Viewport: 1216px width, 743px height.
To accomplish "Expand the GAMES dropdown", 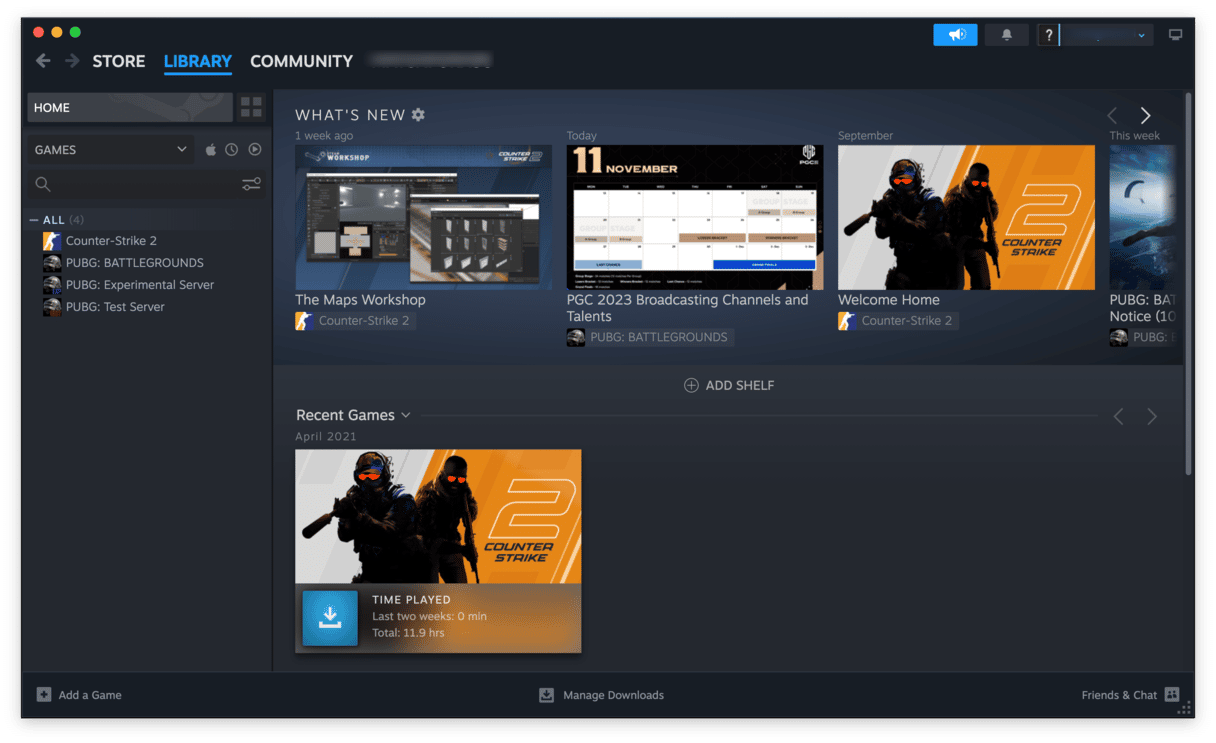I will tap(181, 150).
